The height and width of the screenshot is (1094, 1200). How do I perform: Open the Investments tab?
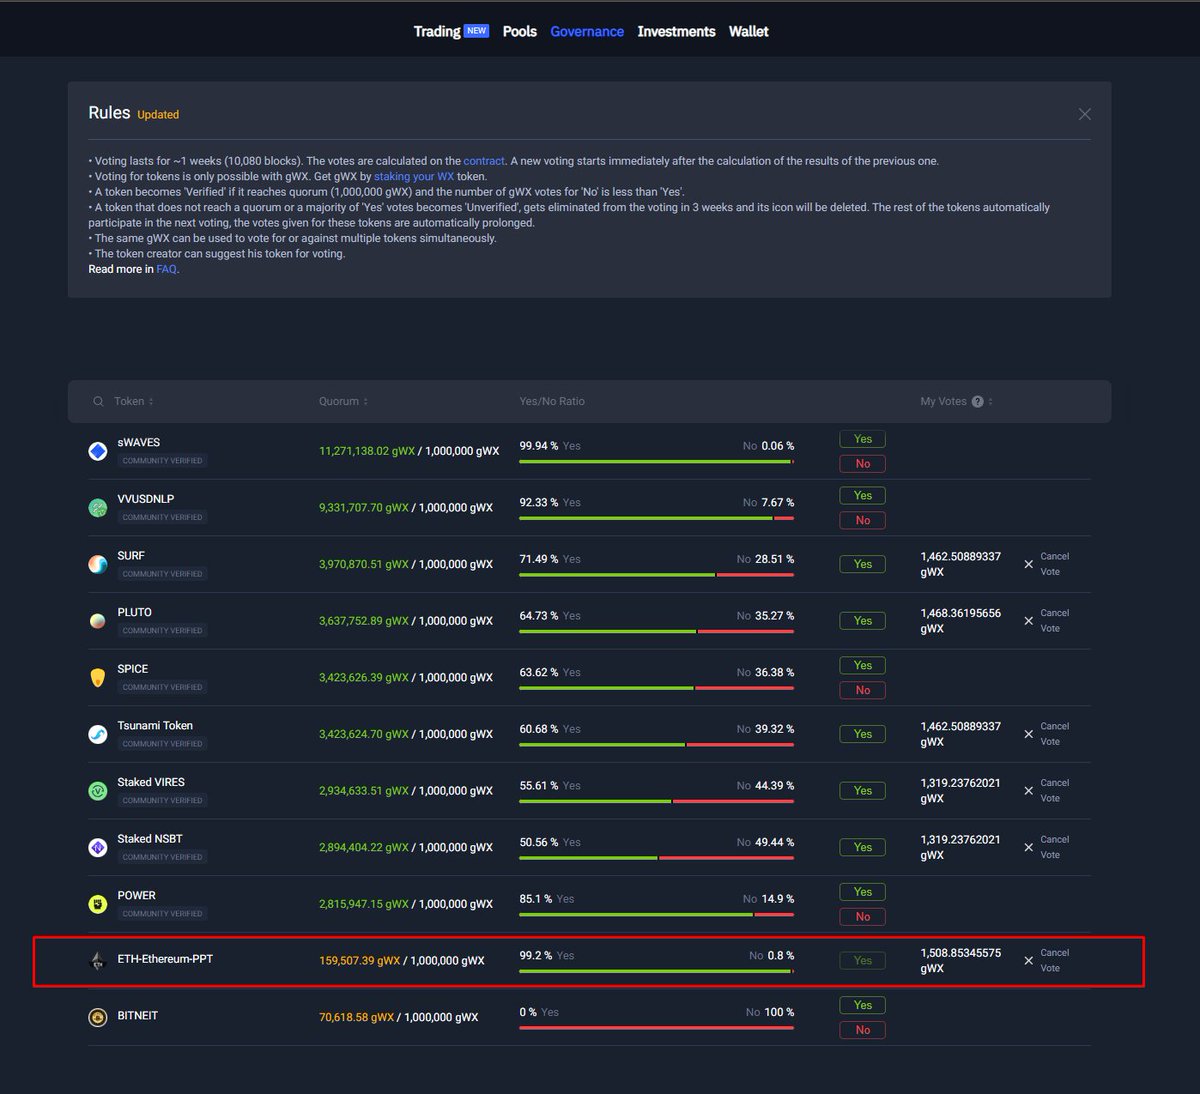[x=676, y=32]
